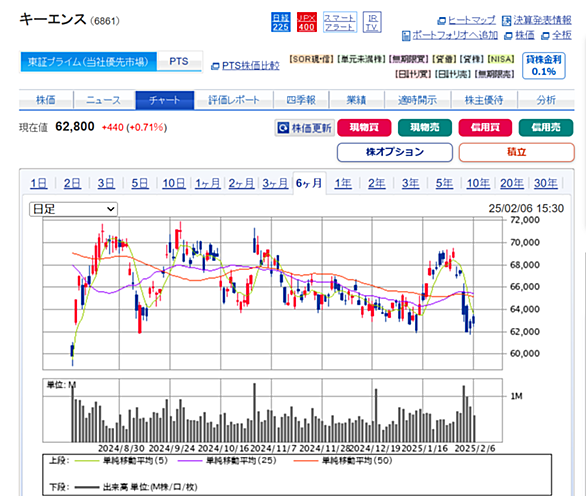Click the 現物買 button
Viewport: 586px width, 496px height.
pos(364,128)
